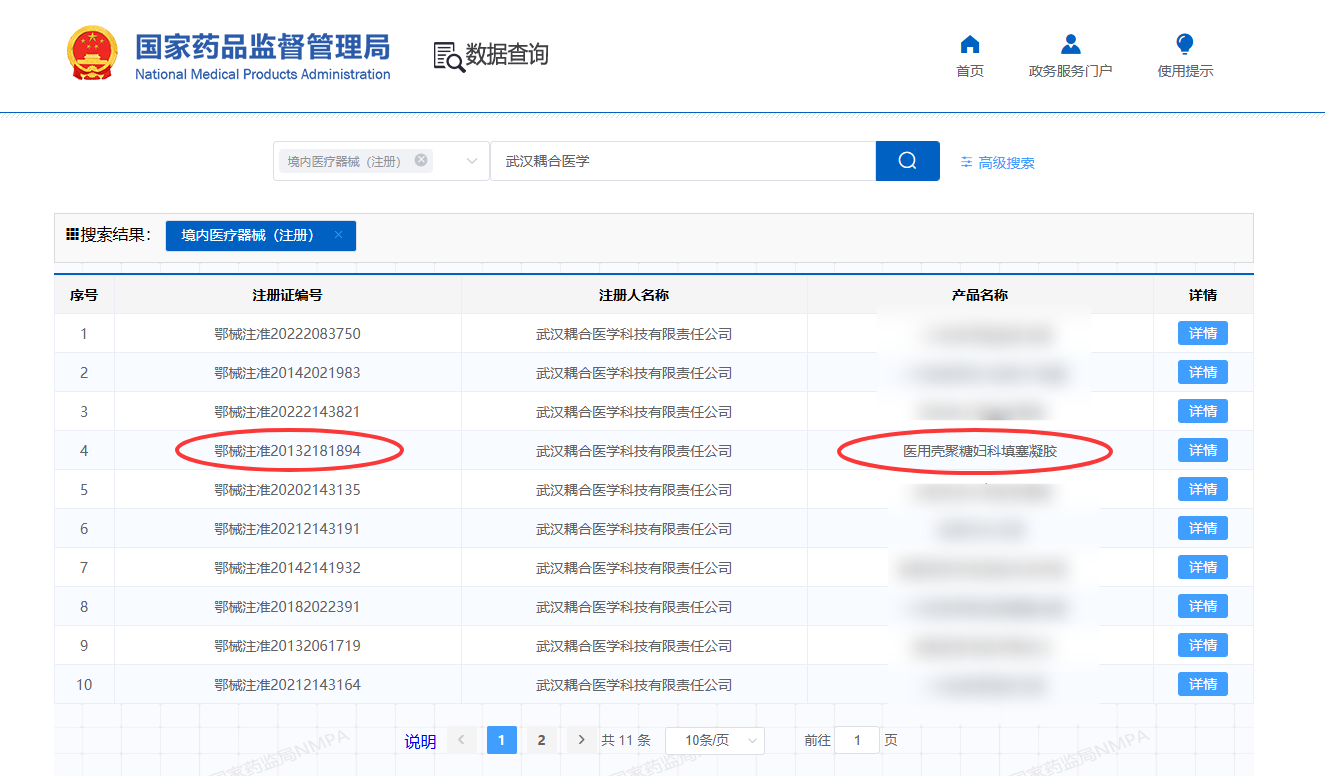
Task: Open the 10条/页 page size dropdown
Action: [x=714, y=741]
